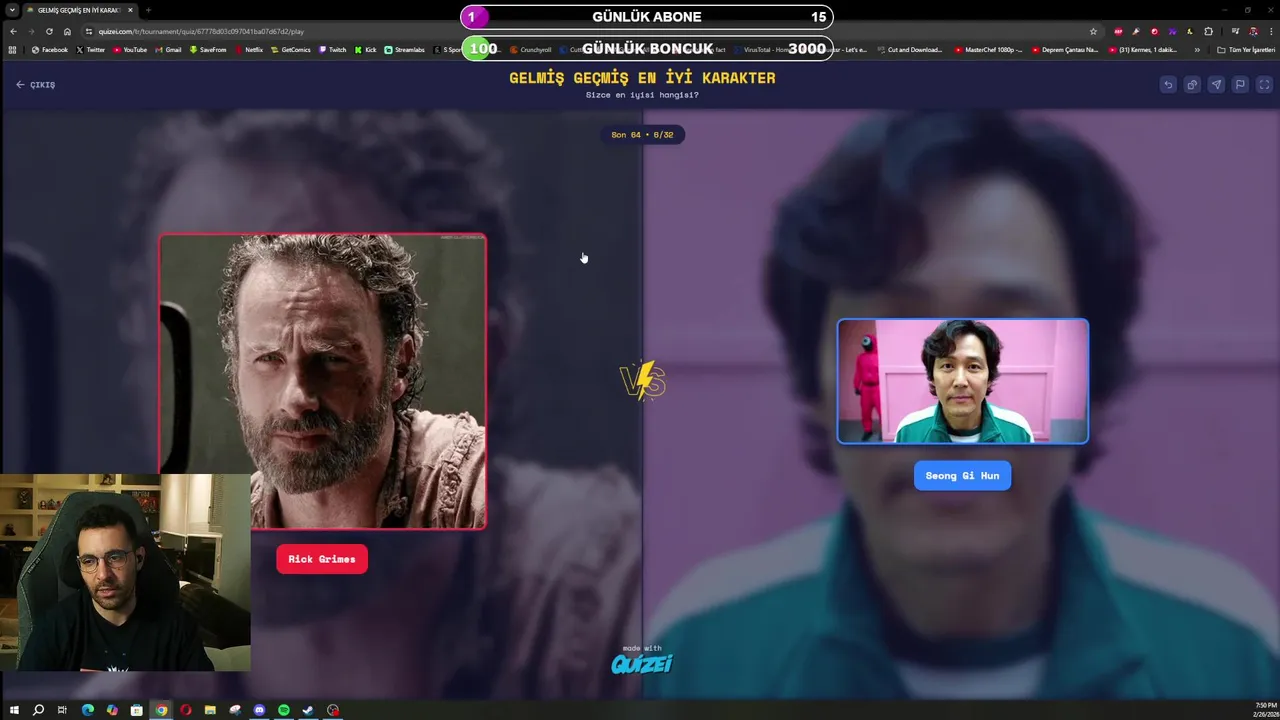Bookmark this page with star icon
1280x720 pixels.
[x=1093, y=31]
